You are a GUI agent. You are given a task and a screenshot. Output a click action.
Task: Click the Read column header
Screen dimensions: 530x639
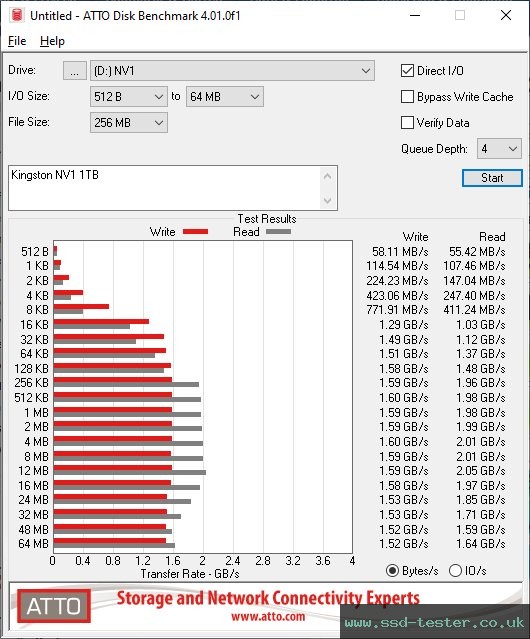coord(492,237)
